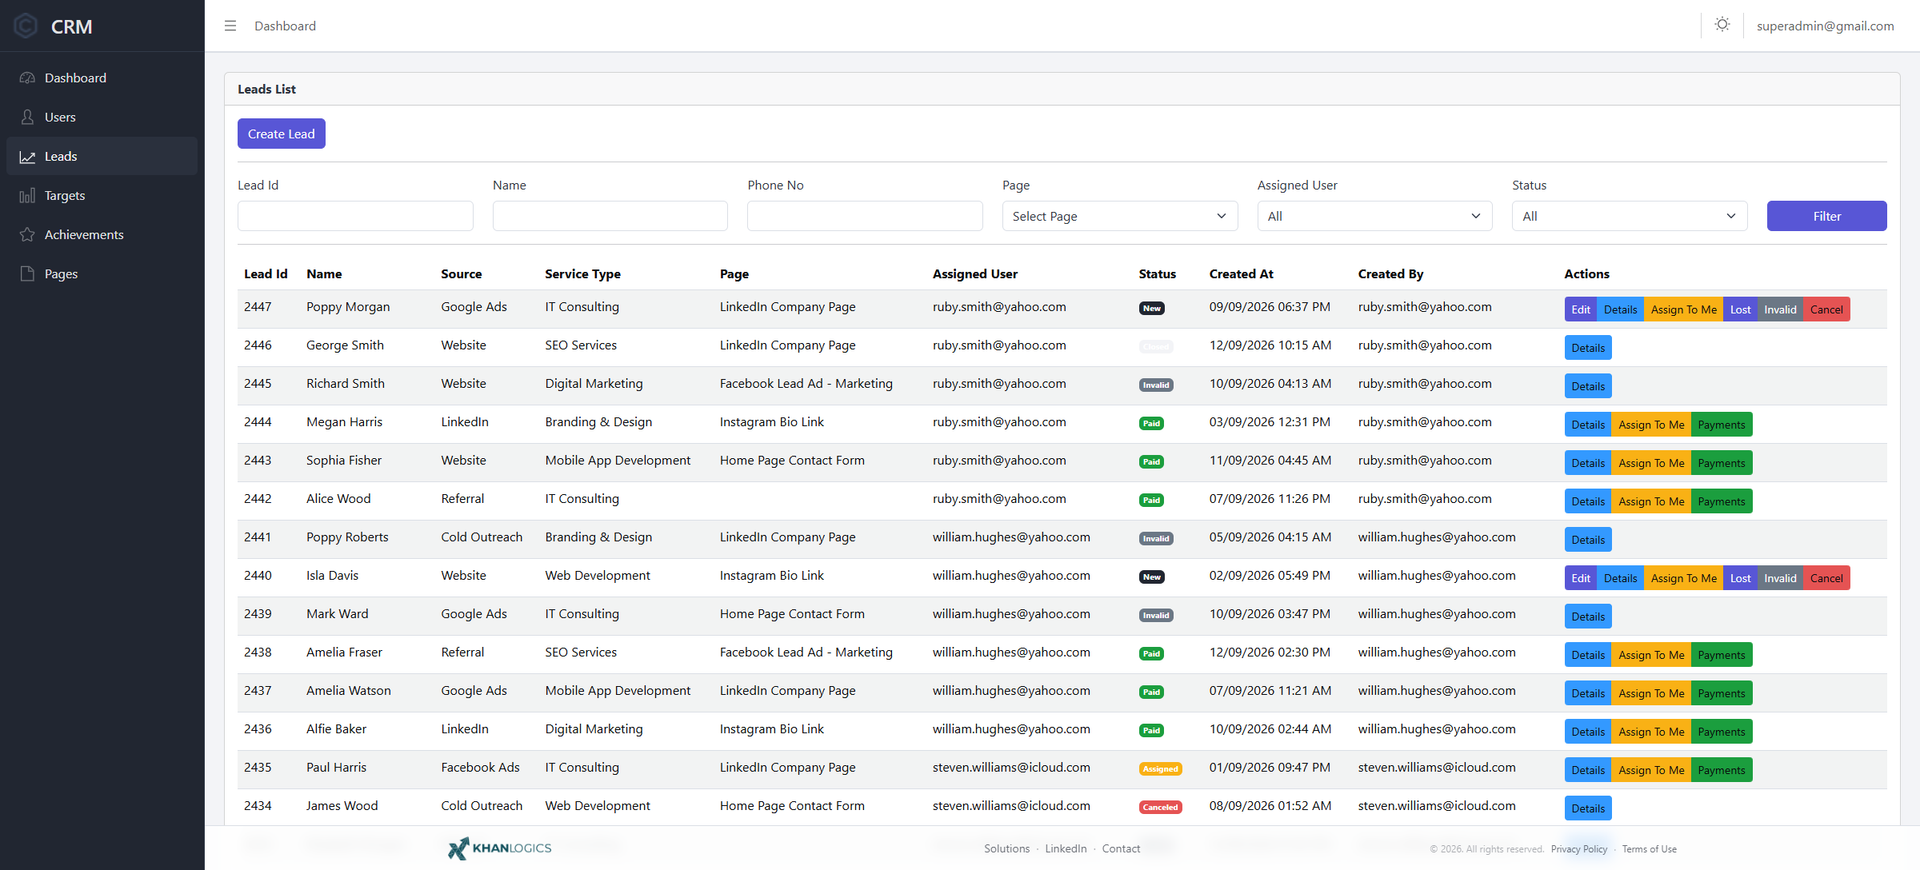The width and height of the screenshot is (1920, 870).
Task: Click the Achievements star icon
Action: 27,235
